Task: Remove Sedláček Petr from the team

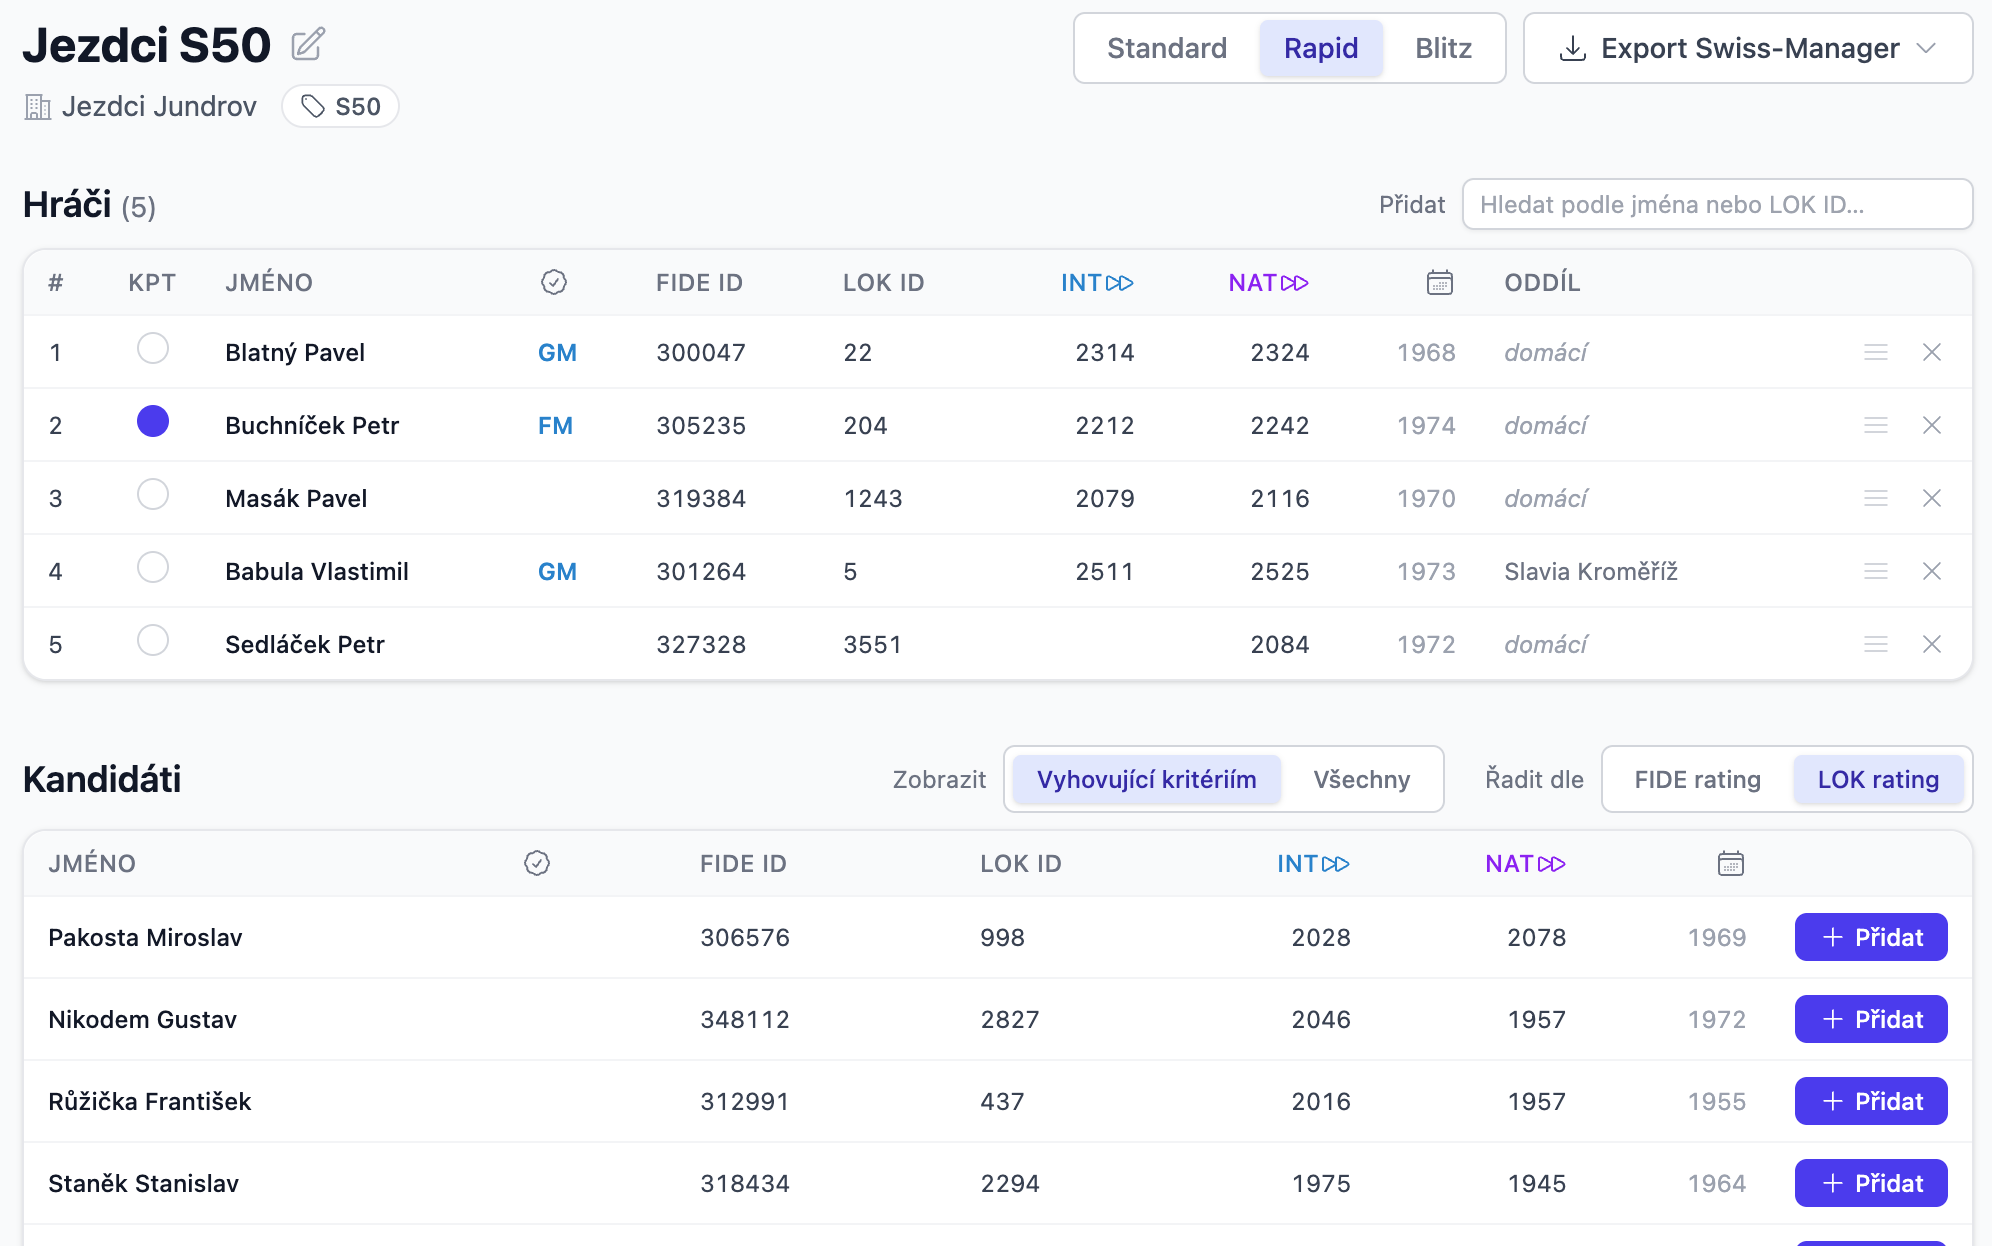Action: click(1932, 644)
